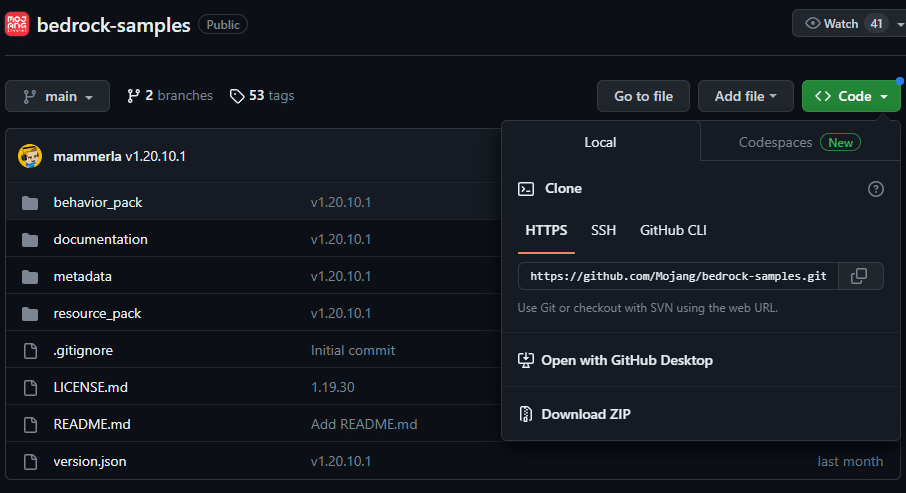The width and height of the screenshot is (906, 493).
Task: Click the clone URL text field
Action: click(x=678, y=276)
